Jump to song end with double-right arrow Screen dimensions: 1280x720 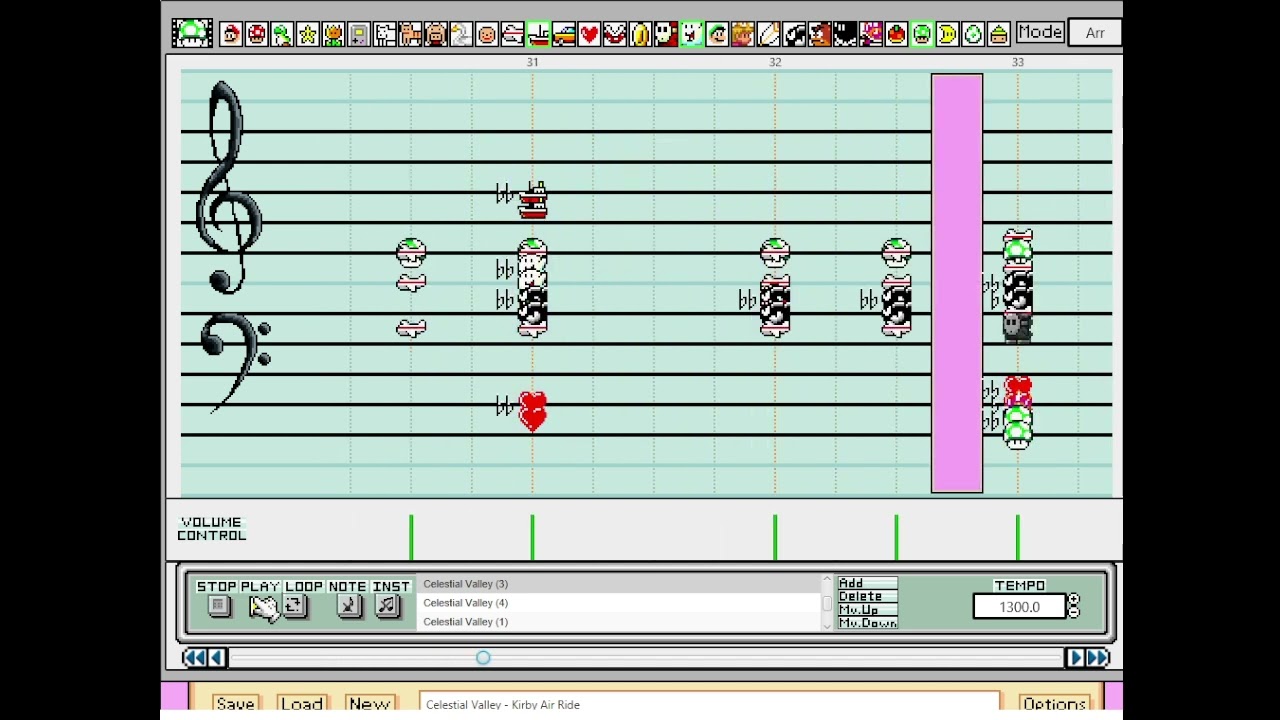[1098, 657]
